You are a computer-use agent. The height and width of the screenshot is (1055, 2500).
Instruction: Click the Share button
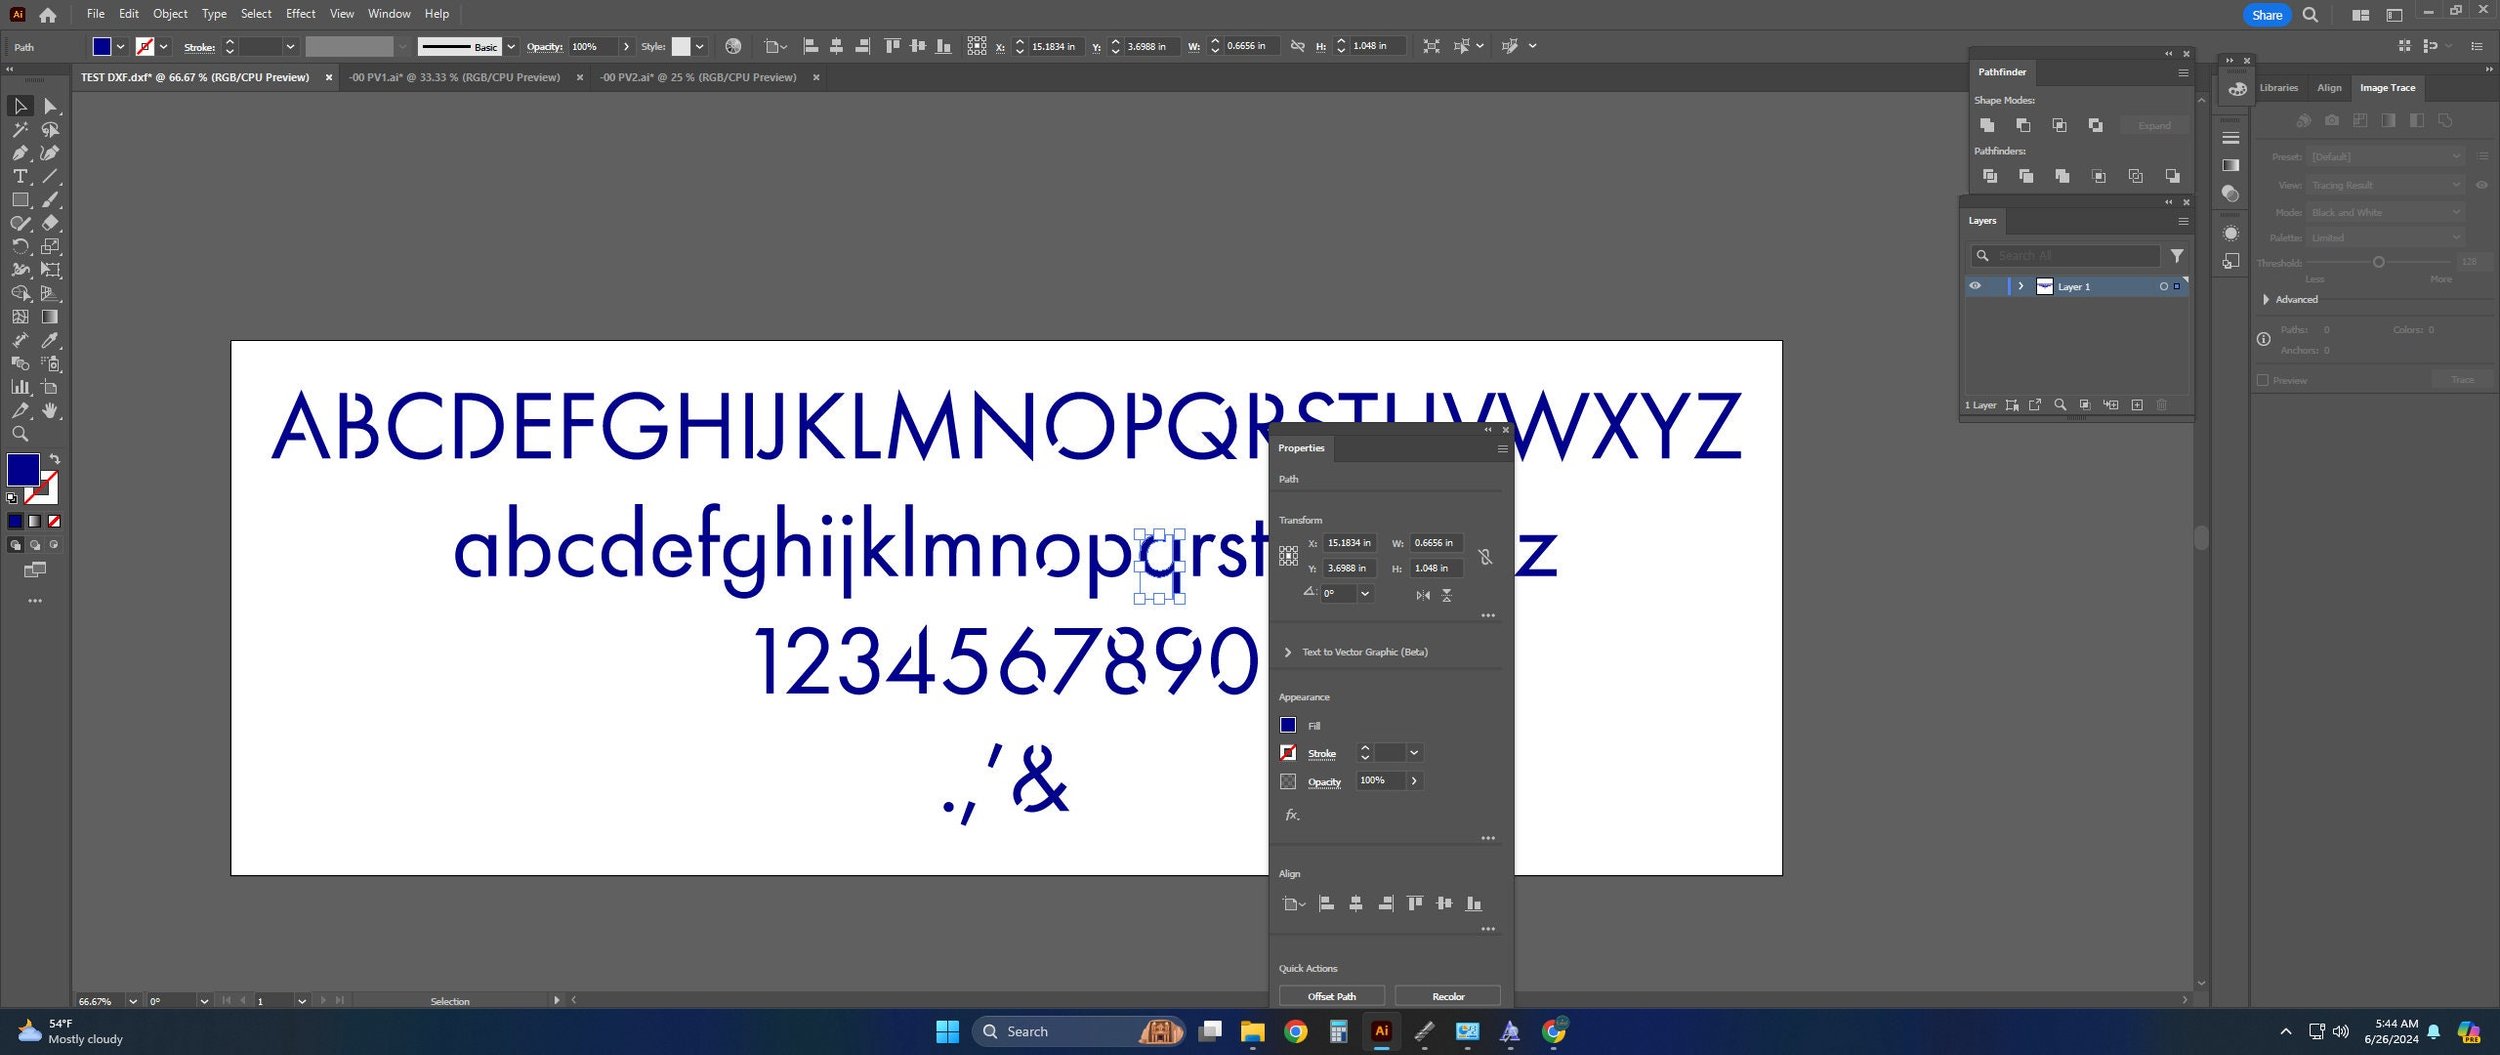pyautogui.click(x=2266, y=15)
